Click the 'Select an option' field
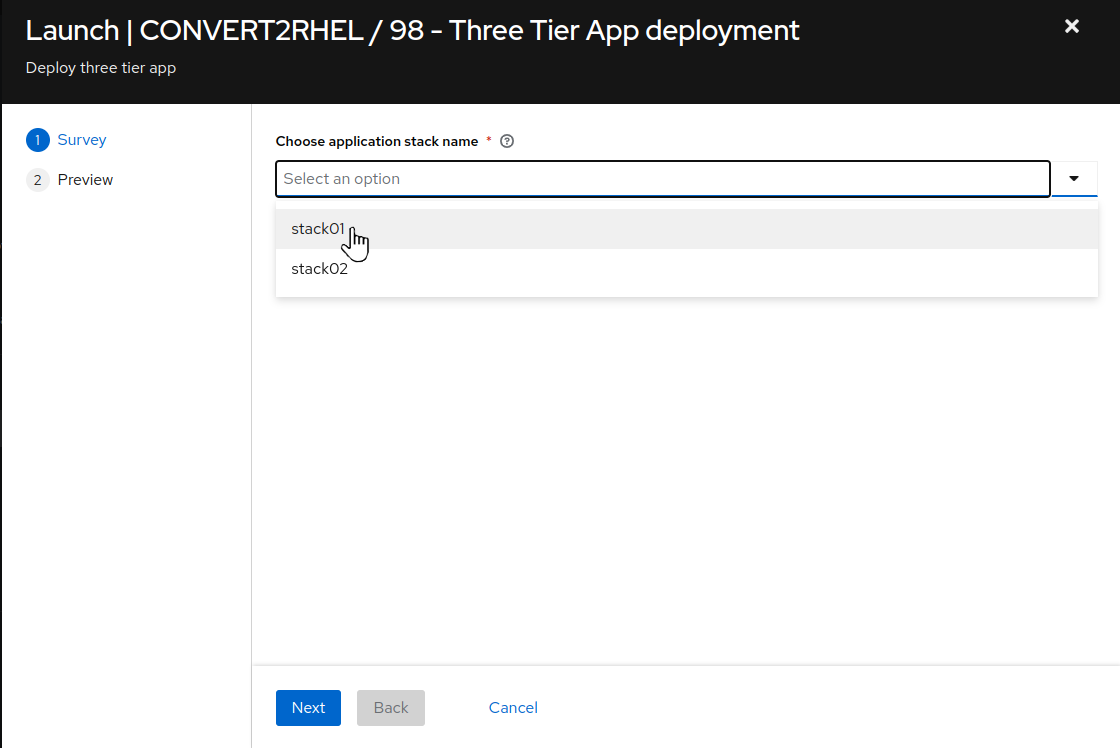 tap(663, 179)
